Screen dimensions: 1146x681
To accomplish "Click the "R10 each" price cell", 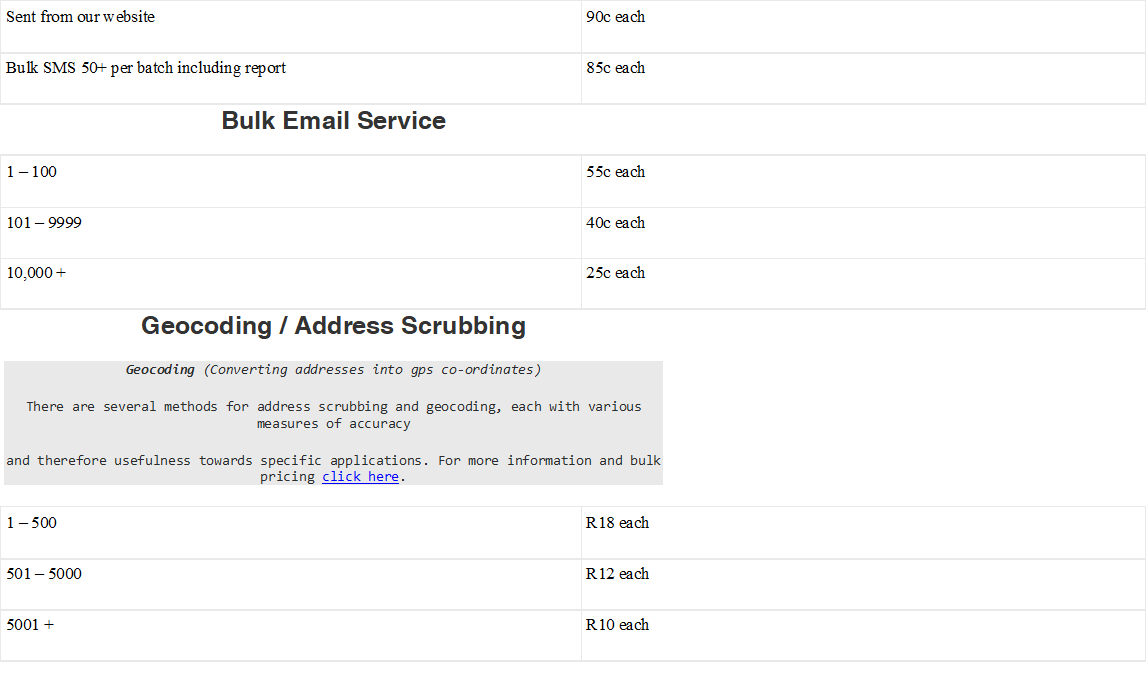I will pos(618,625).
